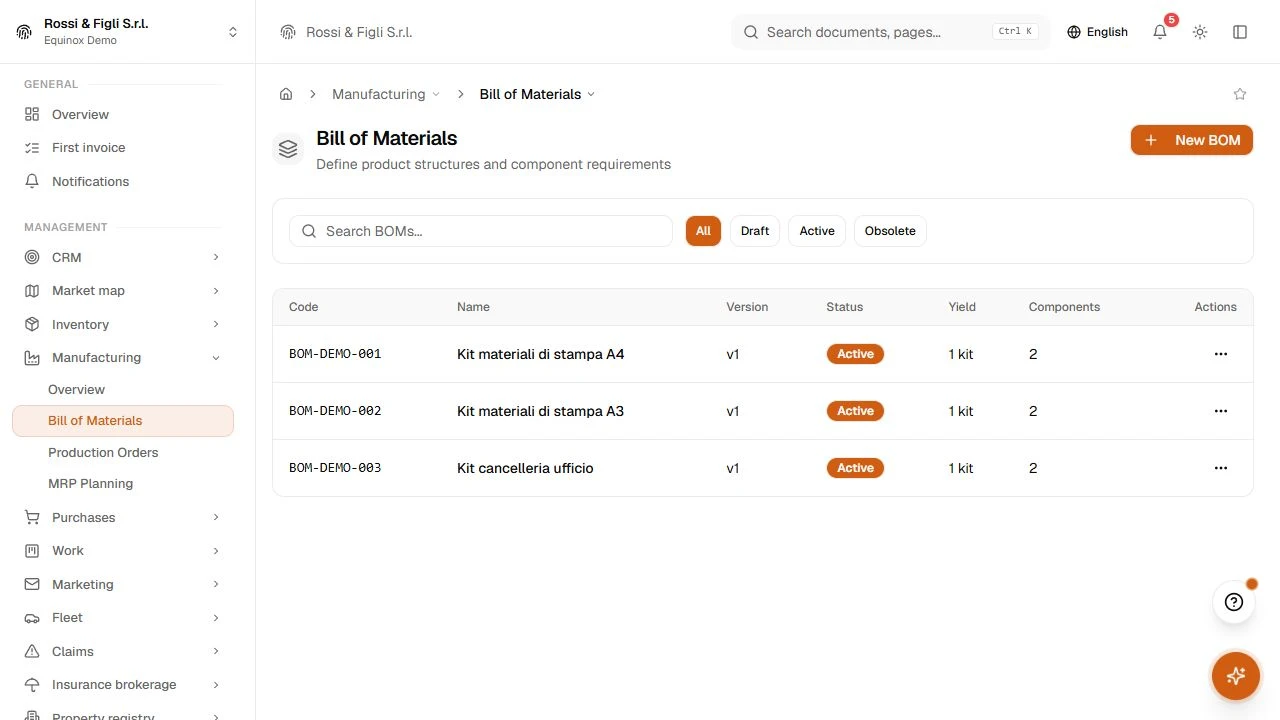Open actions menu for BOM-DEMO-003

click(x=1220, y=468)
